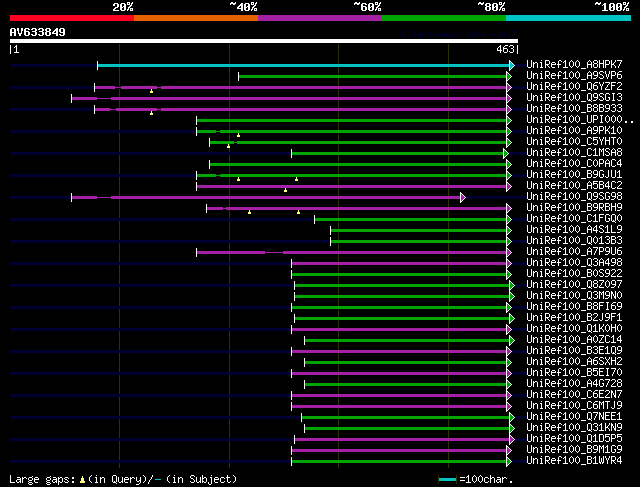Click the green alignment bar for A9SVP6
This screenshot has width=640, height=487.
click(373, 76)
